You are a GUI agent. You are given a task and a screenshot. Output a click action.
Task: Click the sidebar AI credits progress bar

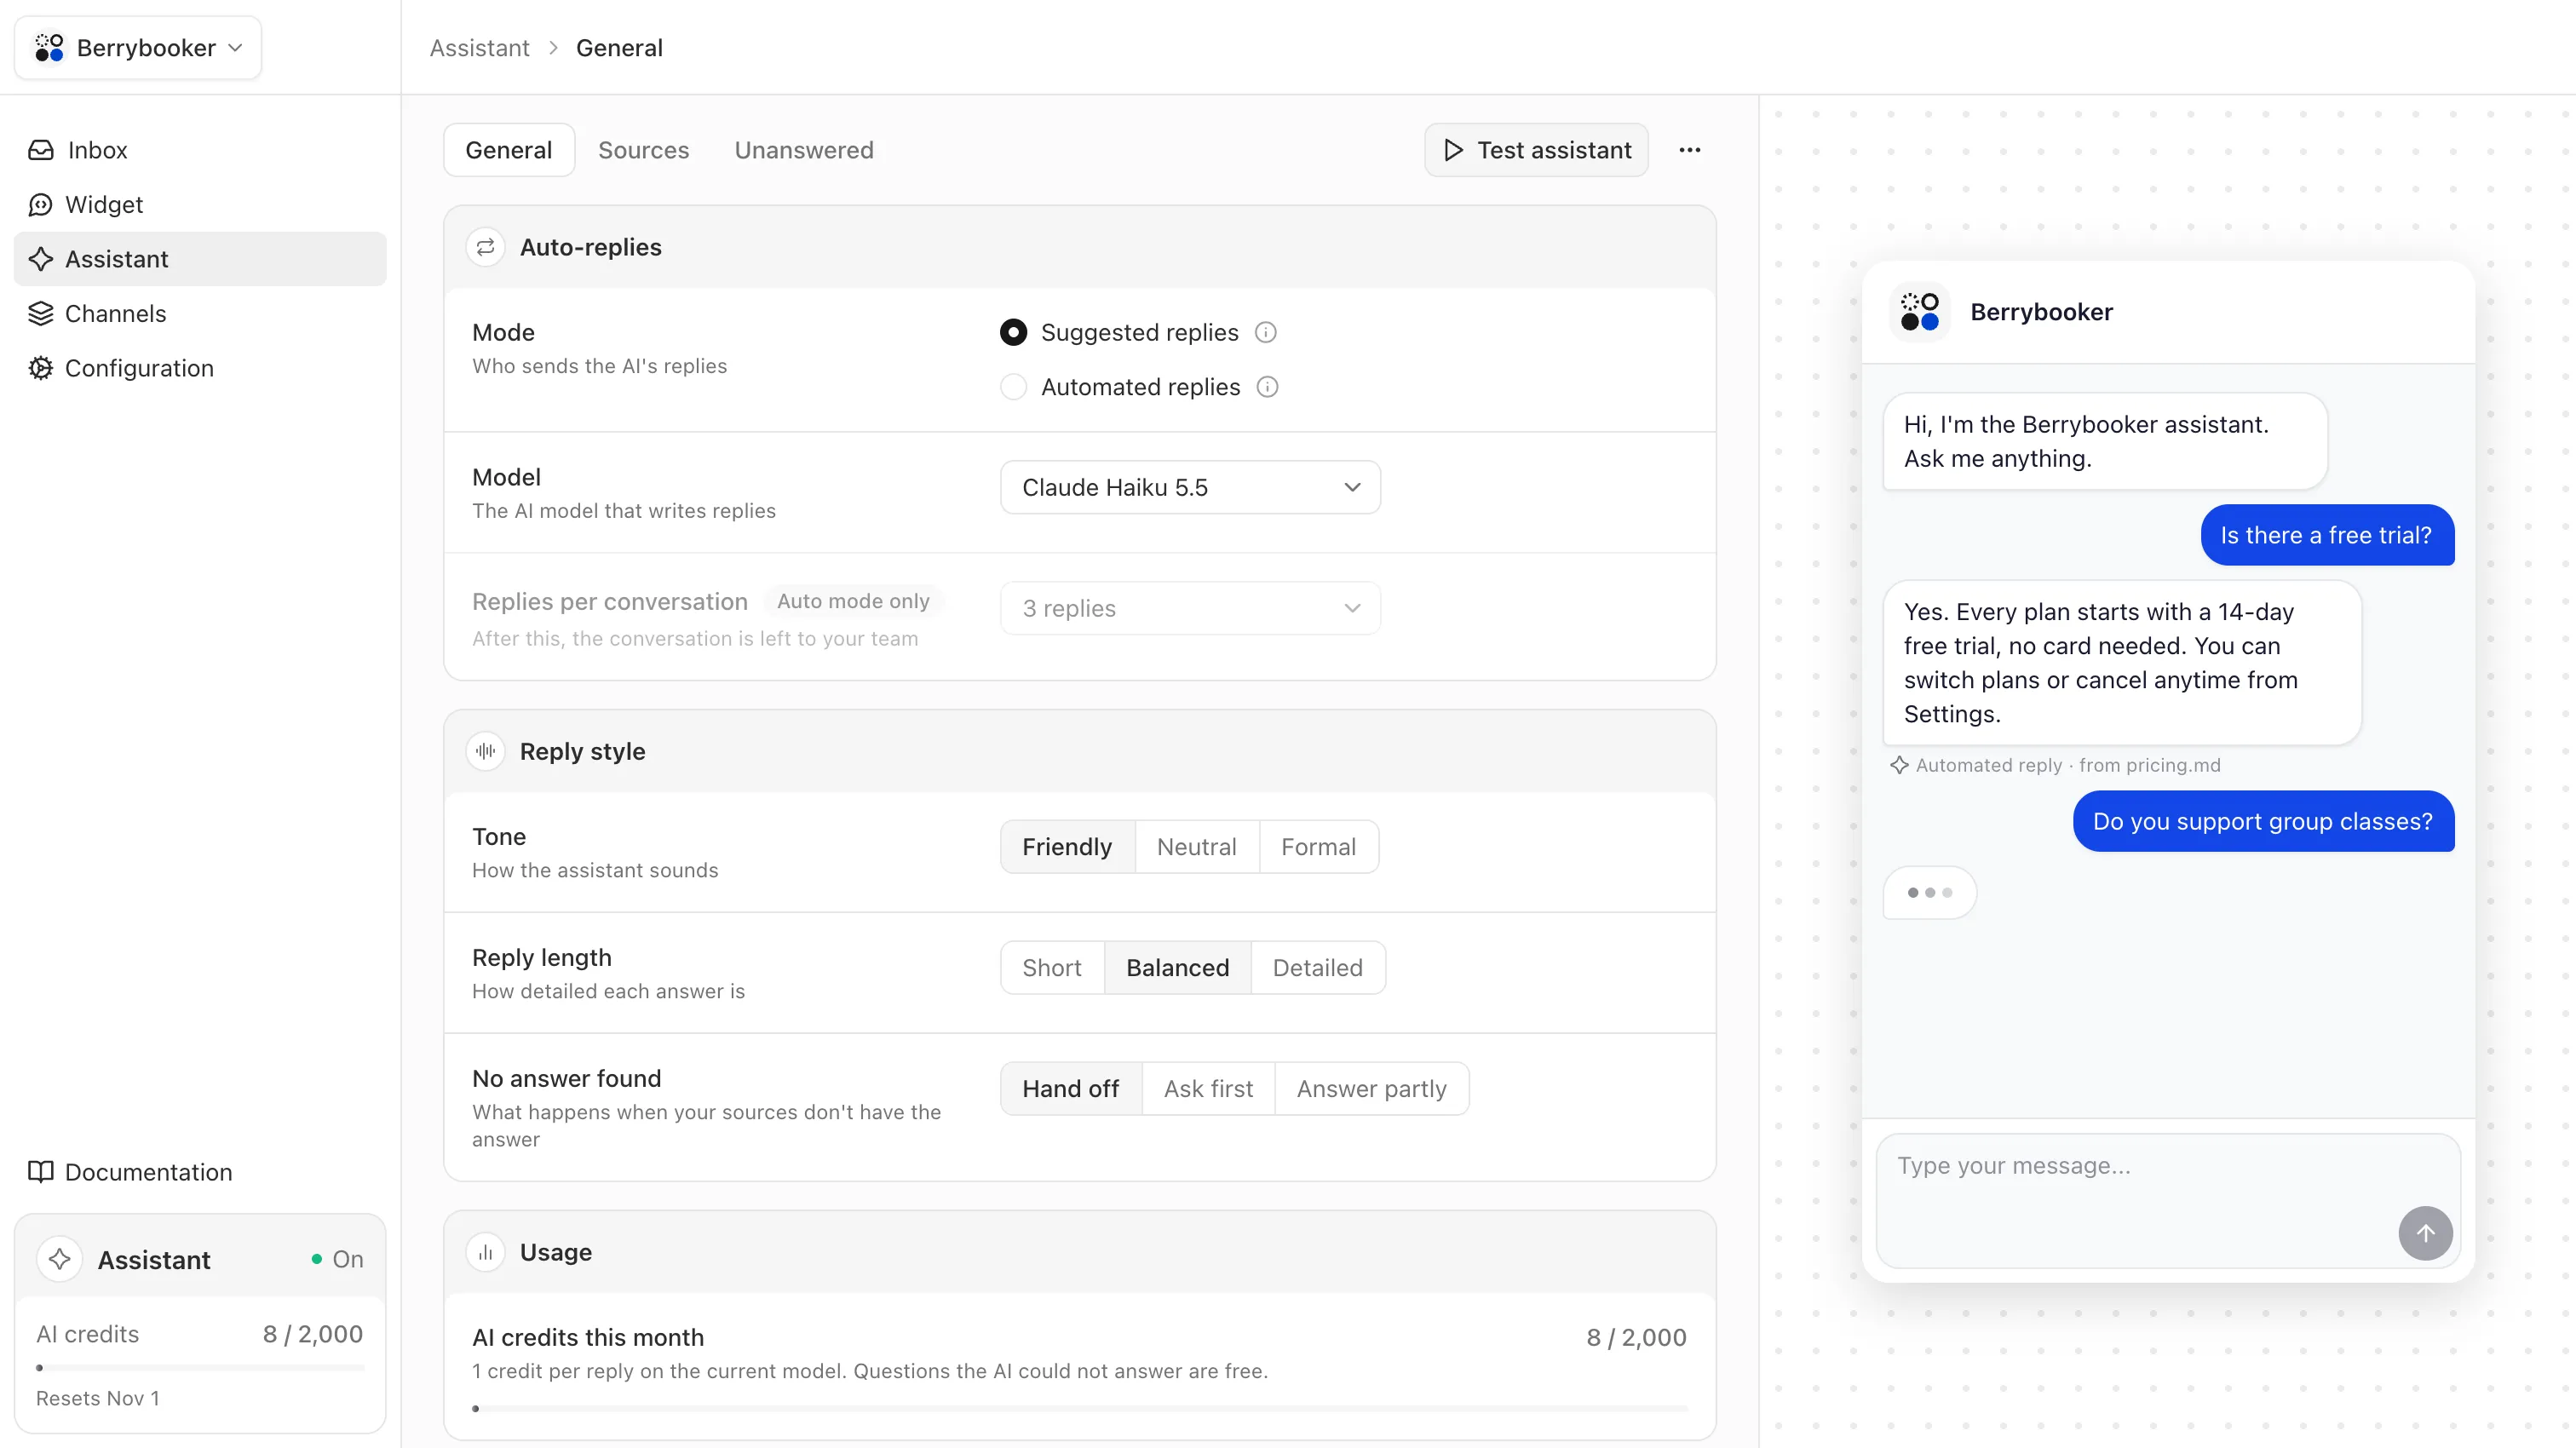coord(200,1368)
